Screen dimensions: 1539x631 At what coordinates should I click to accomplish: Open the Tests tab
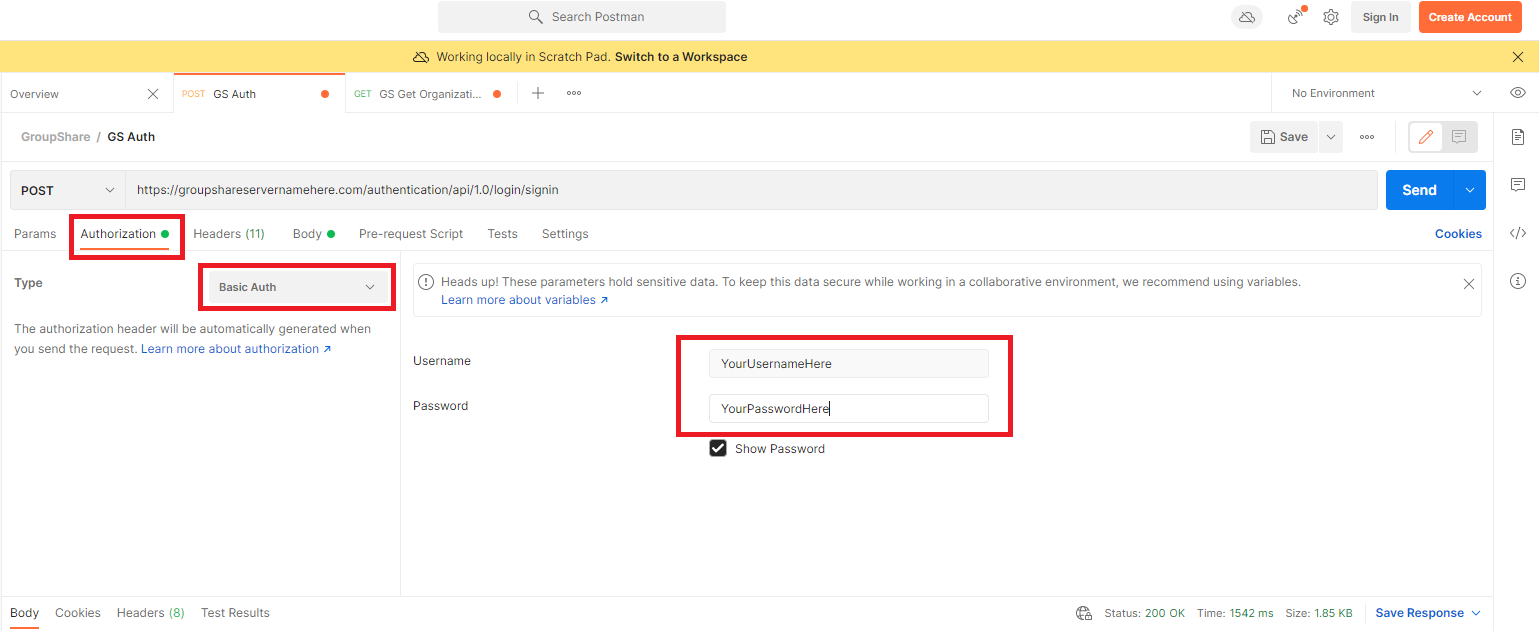[503, 234]
